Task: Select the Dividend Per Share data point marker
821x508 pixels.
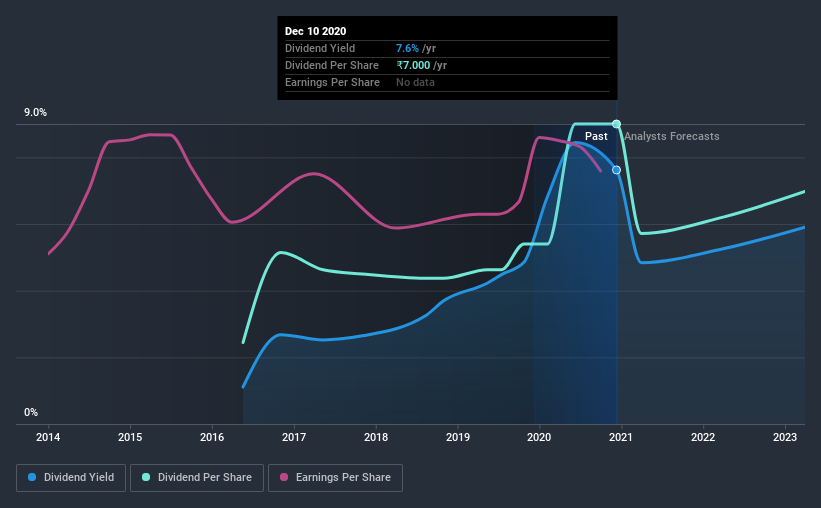Action: click(x=616, y=124)
